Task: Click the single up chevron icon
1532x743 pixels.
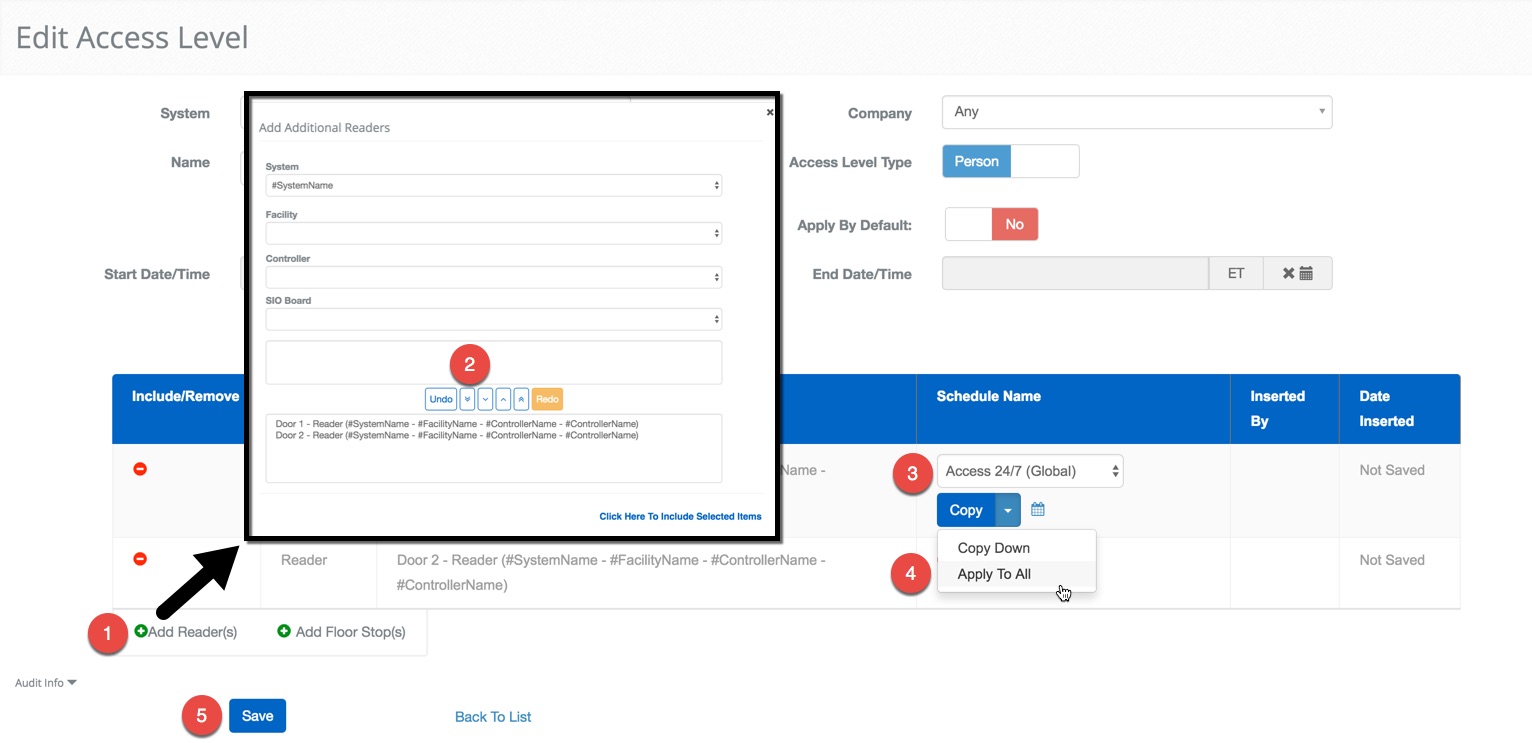Action: [503, 399]
